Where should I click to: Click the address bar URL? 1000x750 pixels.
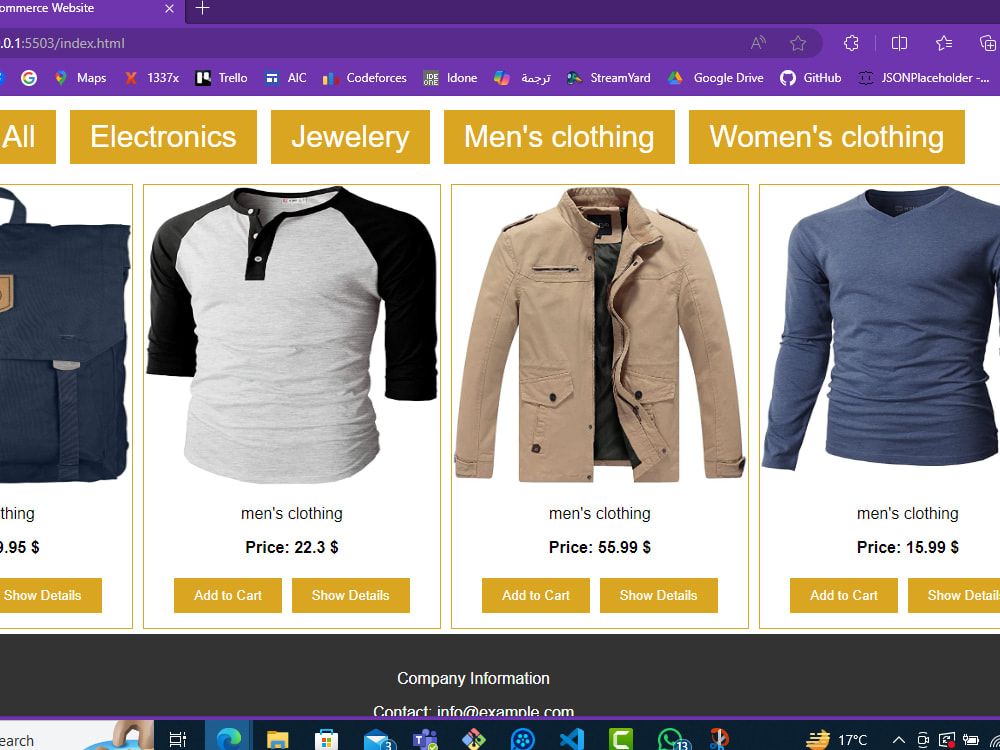click(x=62, y=43)
